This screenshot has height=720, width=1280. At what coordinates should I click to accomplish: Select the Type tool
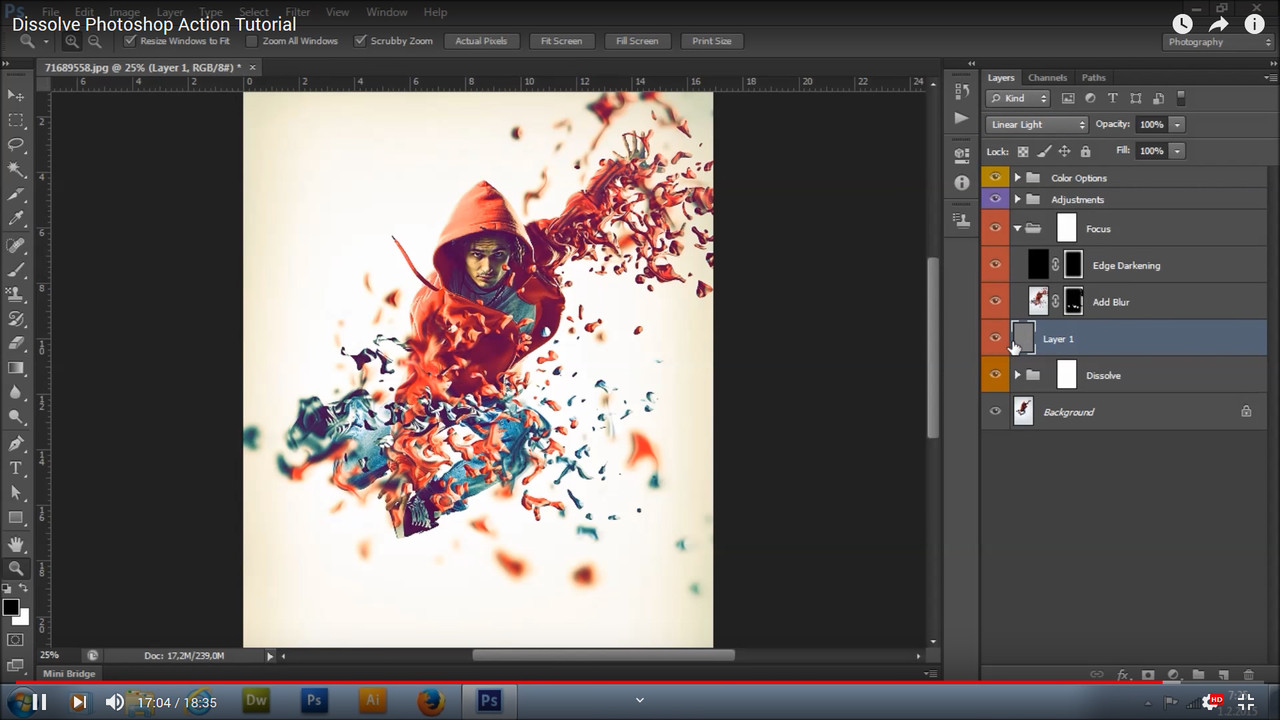pos(16,468)
